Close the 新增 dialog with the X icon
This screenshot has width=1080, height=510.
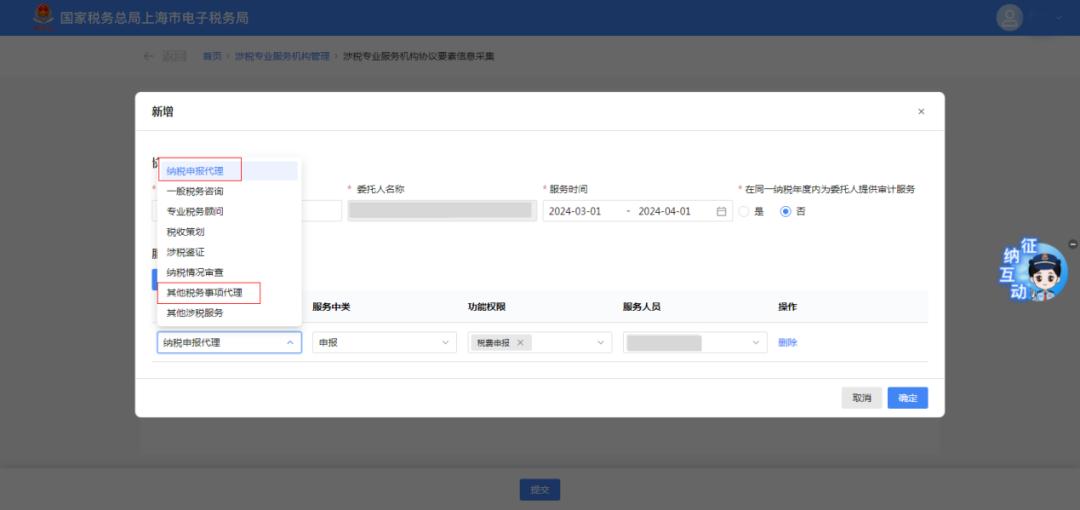point(921,112)
